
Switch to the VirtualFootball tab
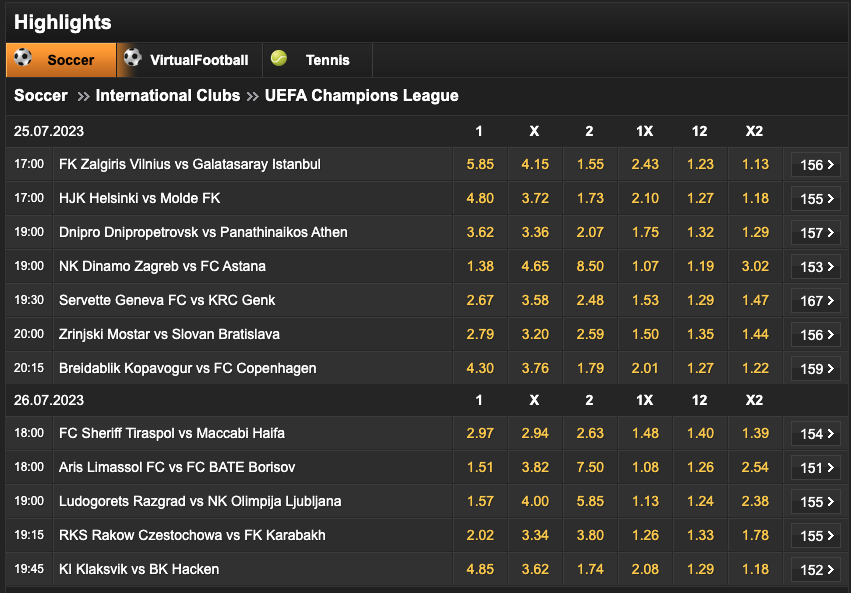(189, 60)
